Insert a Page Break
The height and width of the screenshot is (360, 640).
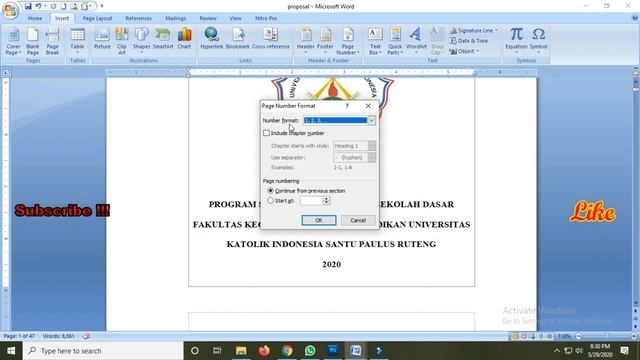click(52, 42)
